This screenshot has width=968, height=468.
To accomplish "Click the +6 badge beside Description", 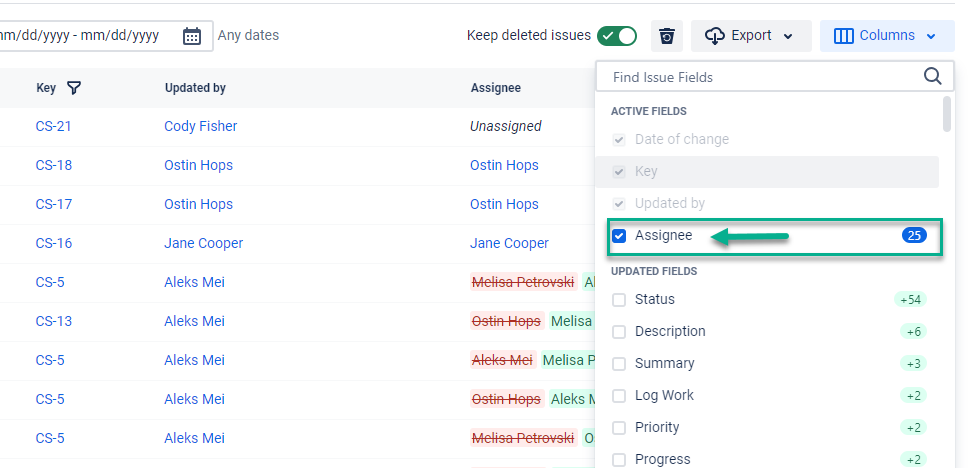I will [914, 332].
